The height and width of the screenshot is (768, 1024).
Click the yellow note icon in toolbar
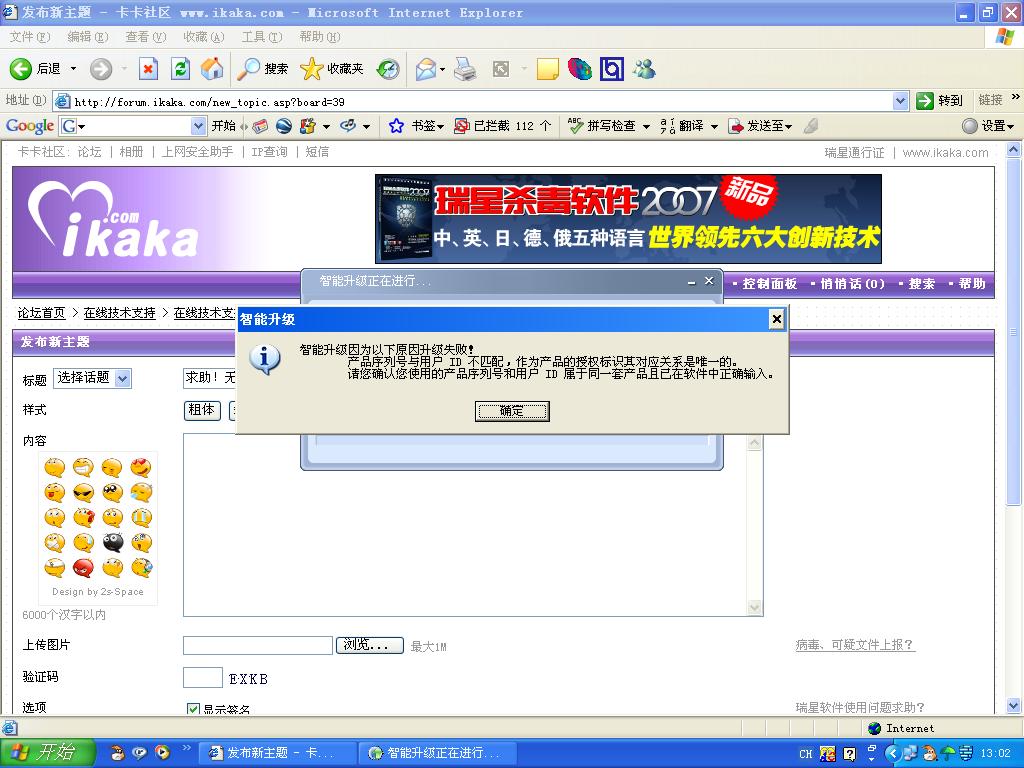[547, 69]
